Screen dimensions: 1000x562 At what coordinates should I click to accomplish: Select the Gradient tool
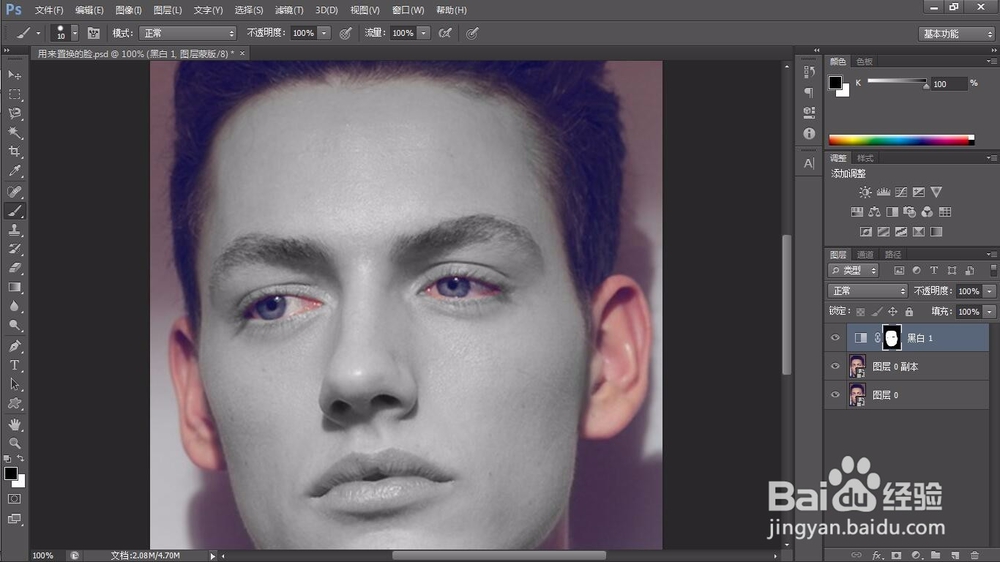[x=14, y=287]
